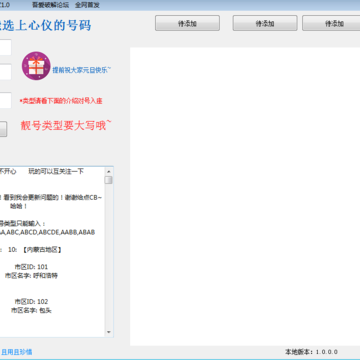
Task: Click the scrollbar track below the thumb
Action: (108, 257)
